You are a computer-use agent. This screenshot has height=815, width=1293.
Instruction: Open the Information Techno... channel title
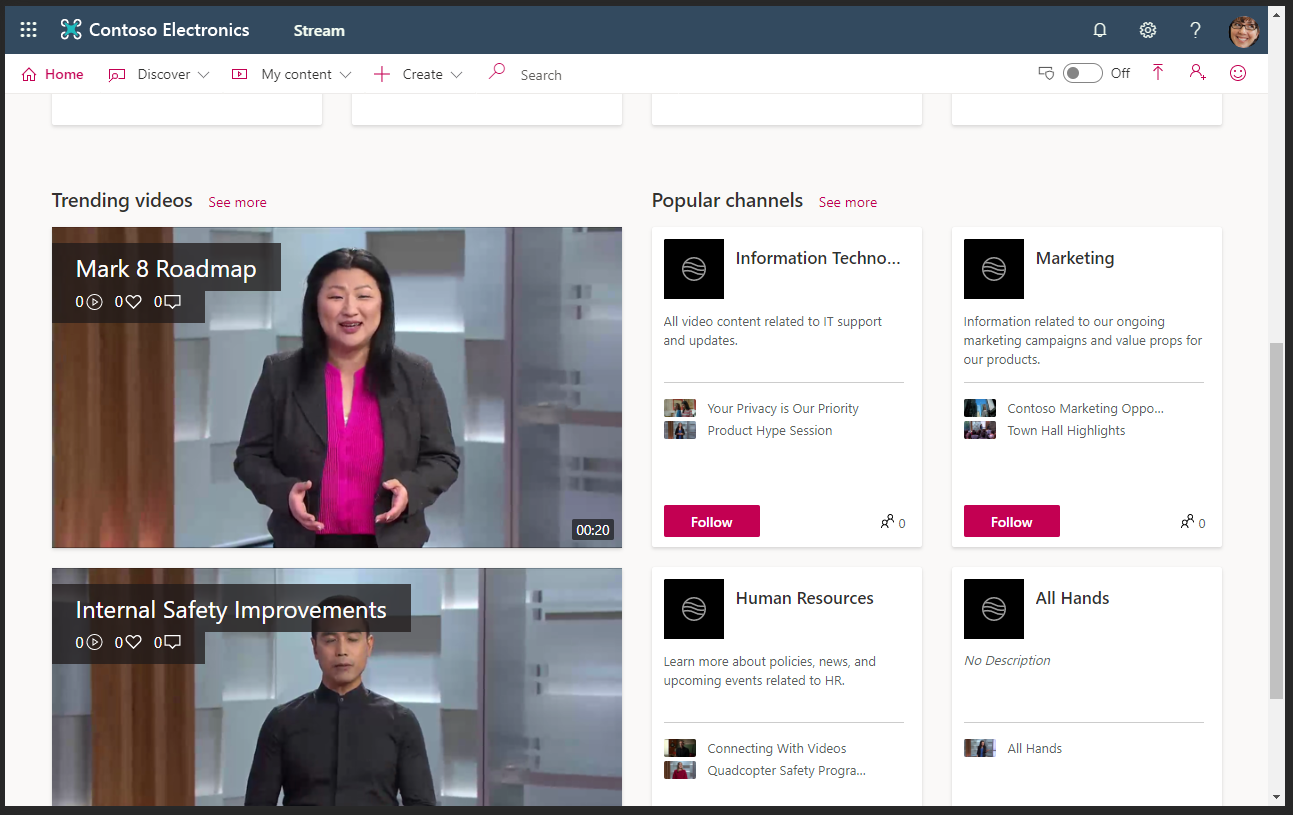click(x=818, y=258)
